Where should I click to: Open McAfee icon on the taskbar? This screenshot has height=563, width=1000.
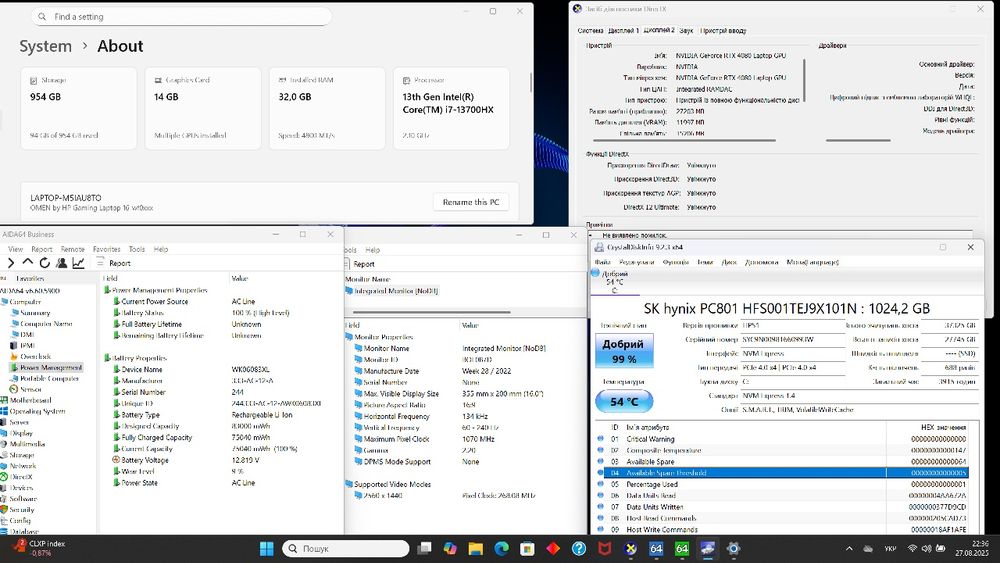click(x=605, y=548)
